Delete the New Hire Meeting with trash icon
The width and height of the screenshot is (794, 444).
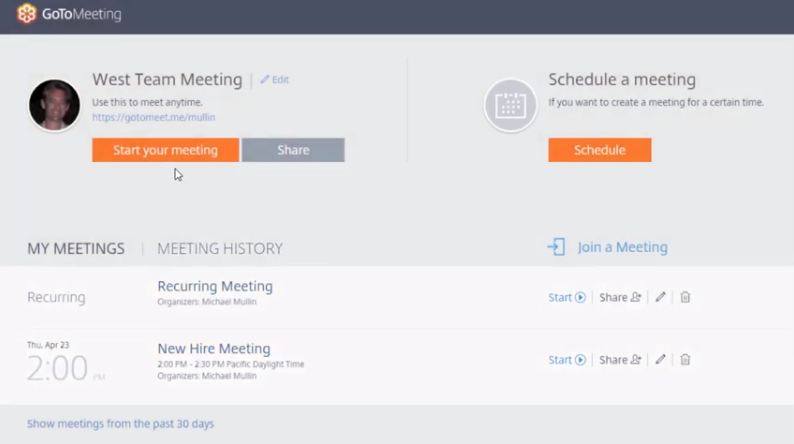(685, 359)
